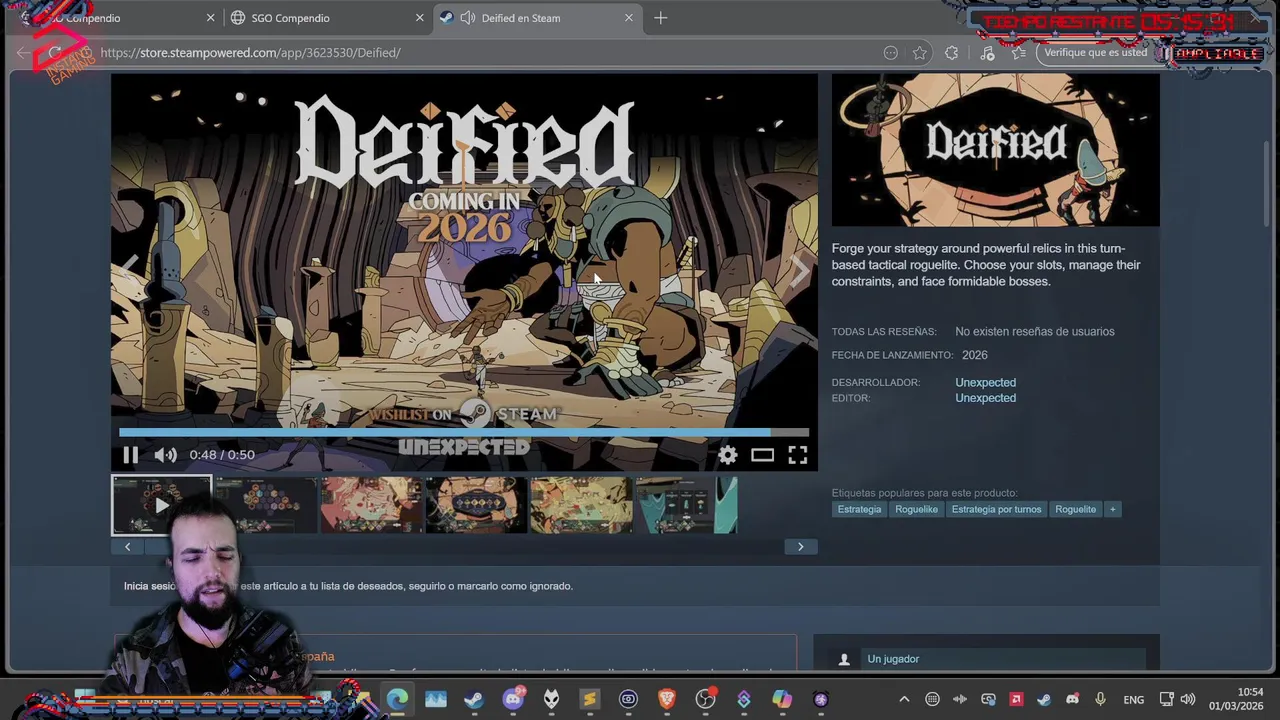Click the Discord system tray icon
The height and width of the screenshot is (720, 1280).
(1072, 700)
